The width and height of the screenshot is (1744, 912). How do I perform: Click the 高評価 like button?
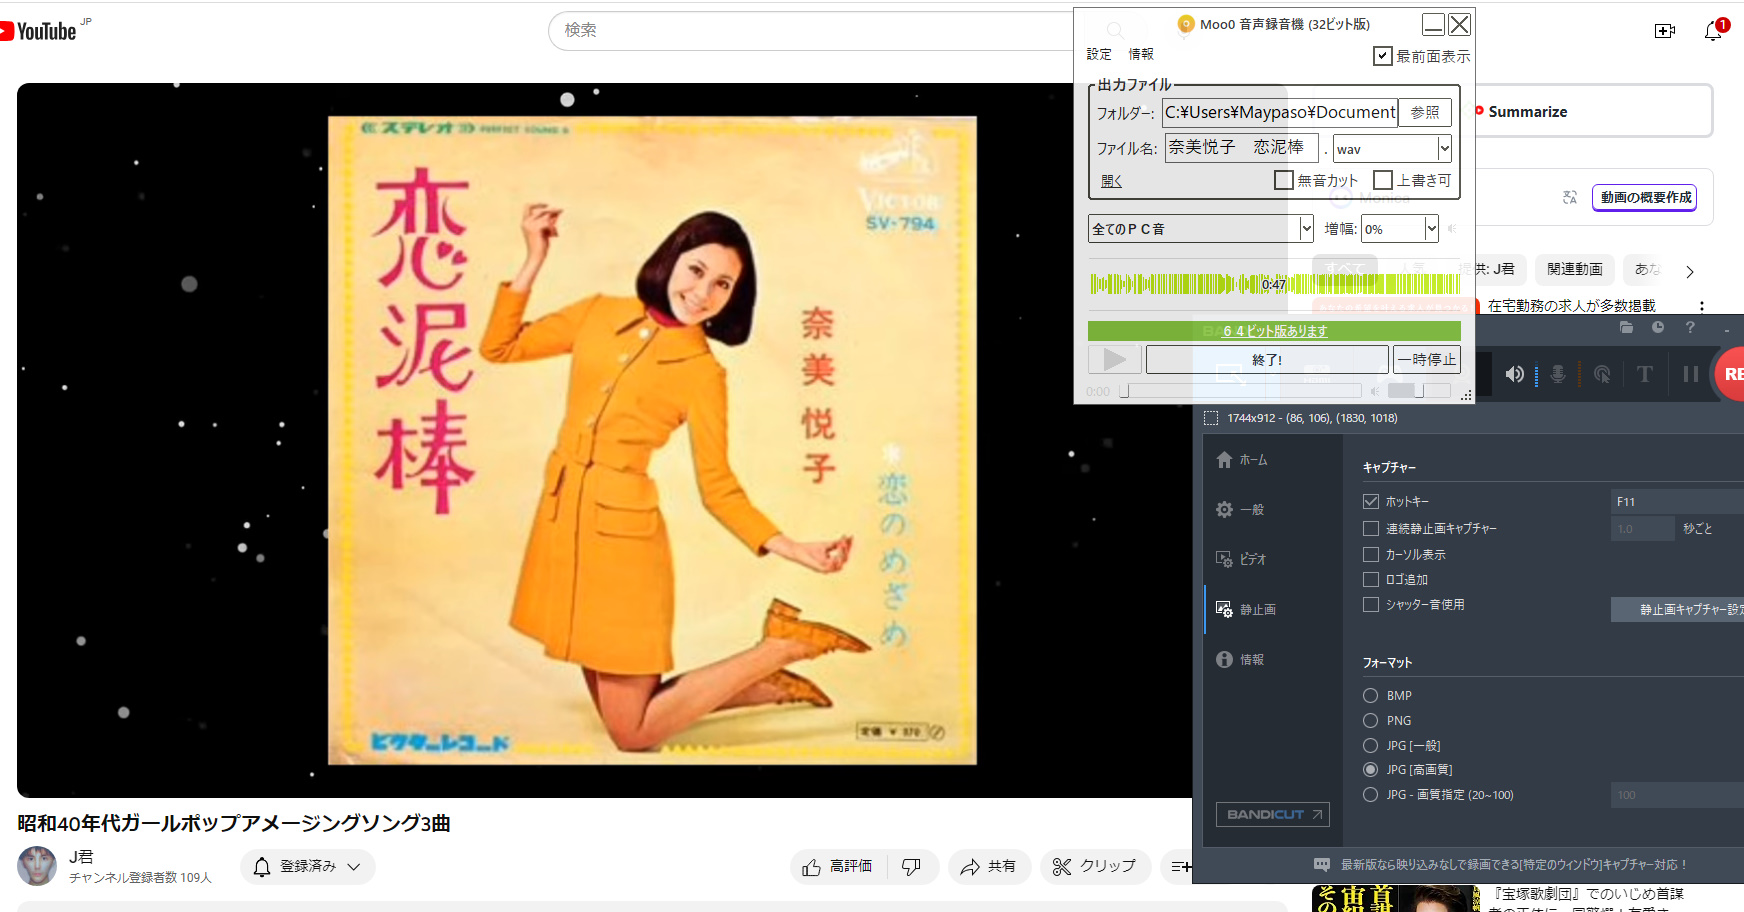(838, 867)
